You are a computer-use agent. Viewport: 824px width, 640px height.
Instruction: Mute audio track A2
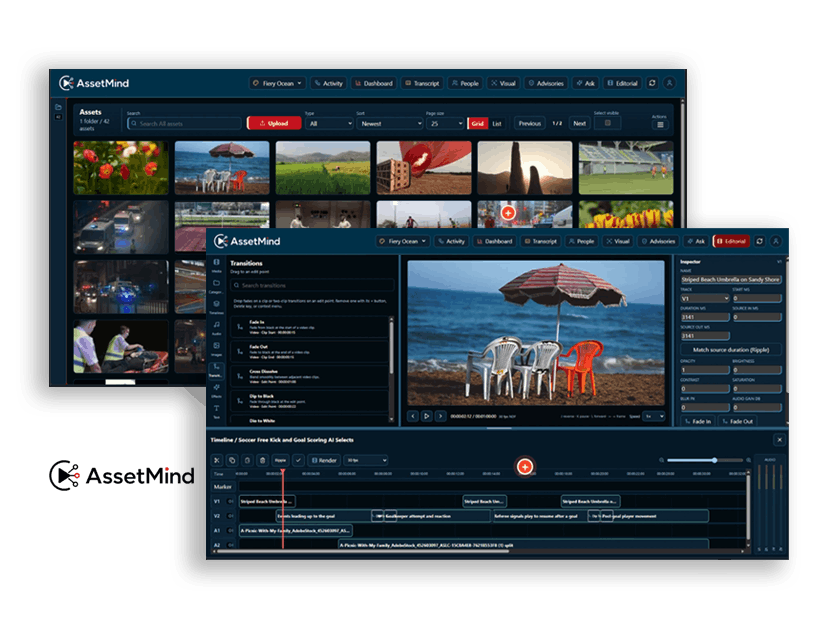coord(230,545)
